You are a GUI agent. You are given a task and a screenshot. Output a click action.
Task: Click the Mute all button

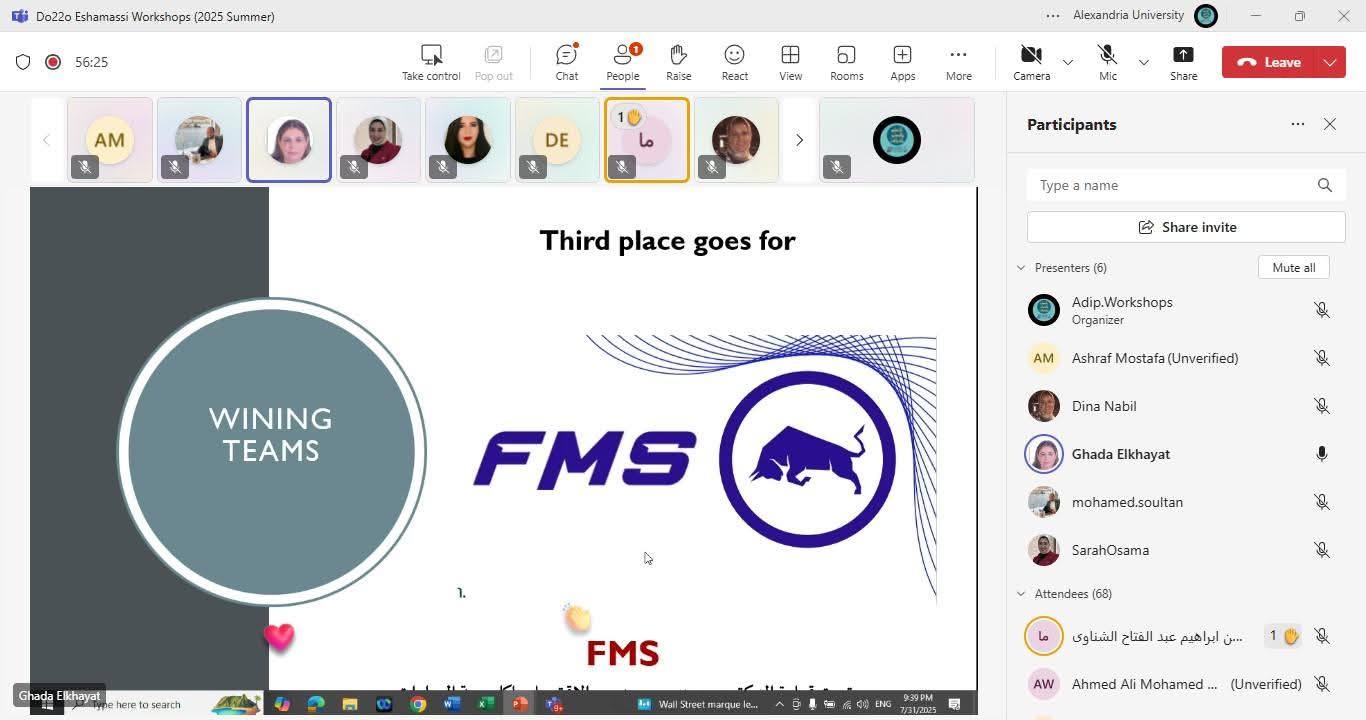1293,268
